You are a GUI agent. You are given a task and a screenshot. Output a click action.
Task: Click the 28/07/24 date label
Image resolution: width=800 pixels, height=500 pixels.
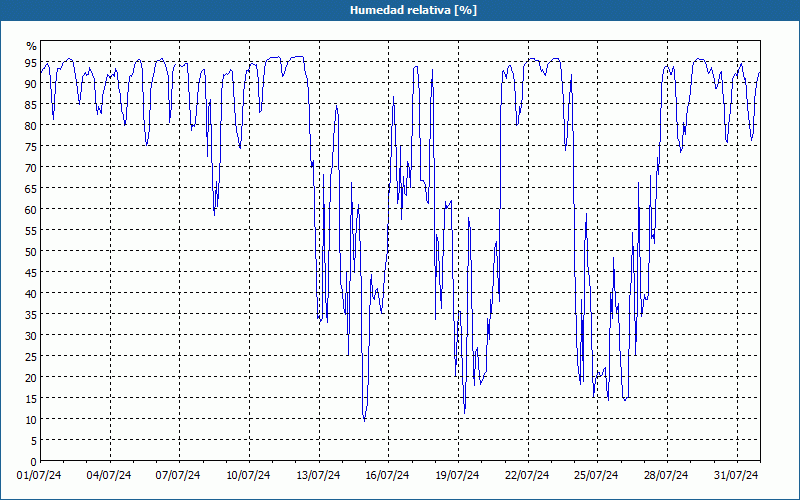(666, 476)
